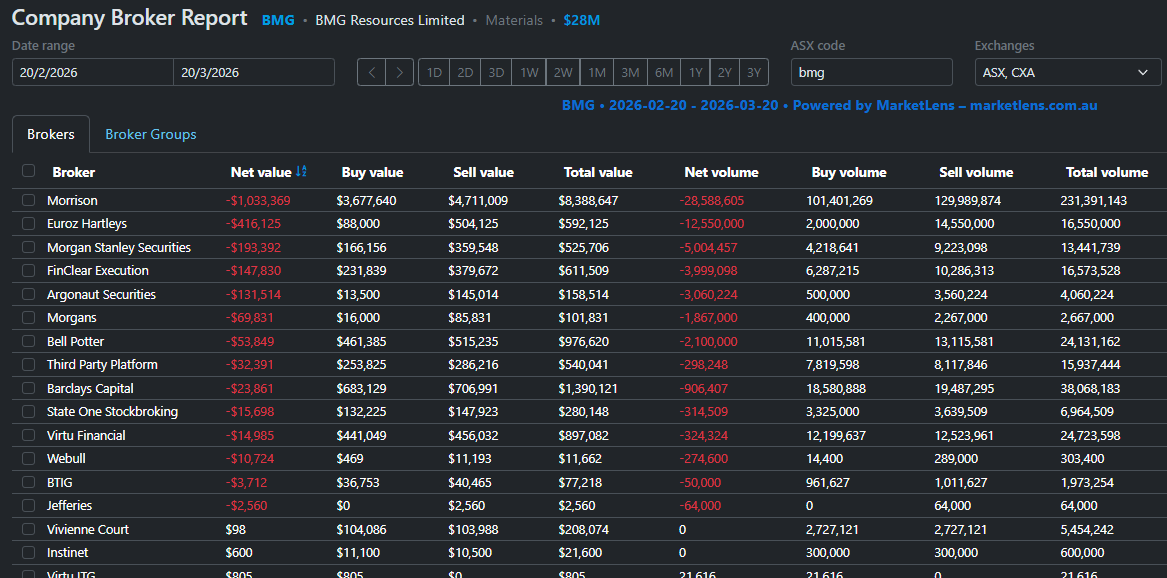Sort by the Buy value column

372,173
